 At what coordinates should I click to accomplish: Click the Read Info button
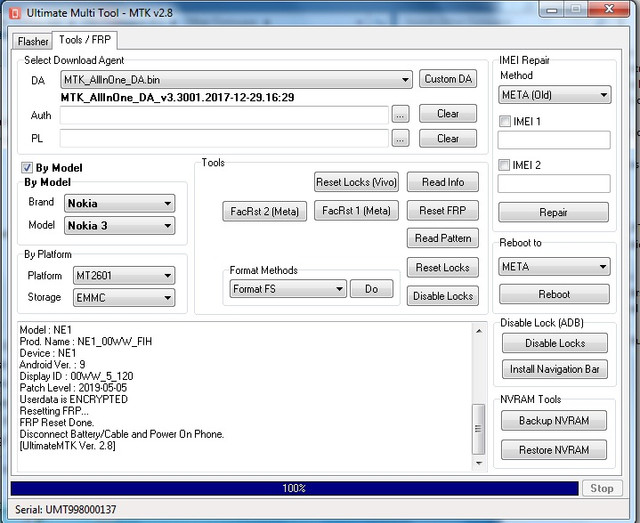point(443,182)
